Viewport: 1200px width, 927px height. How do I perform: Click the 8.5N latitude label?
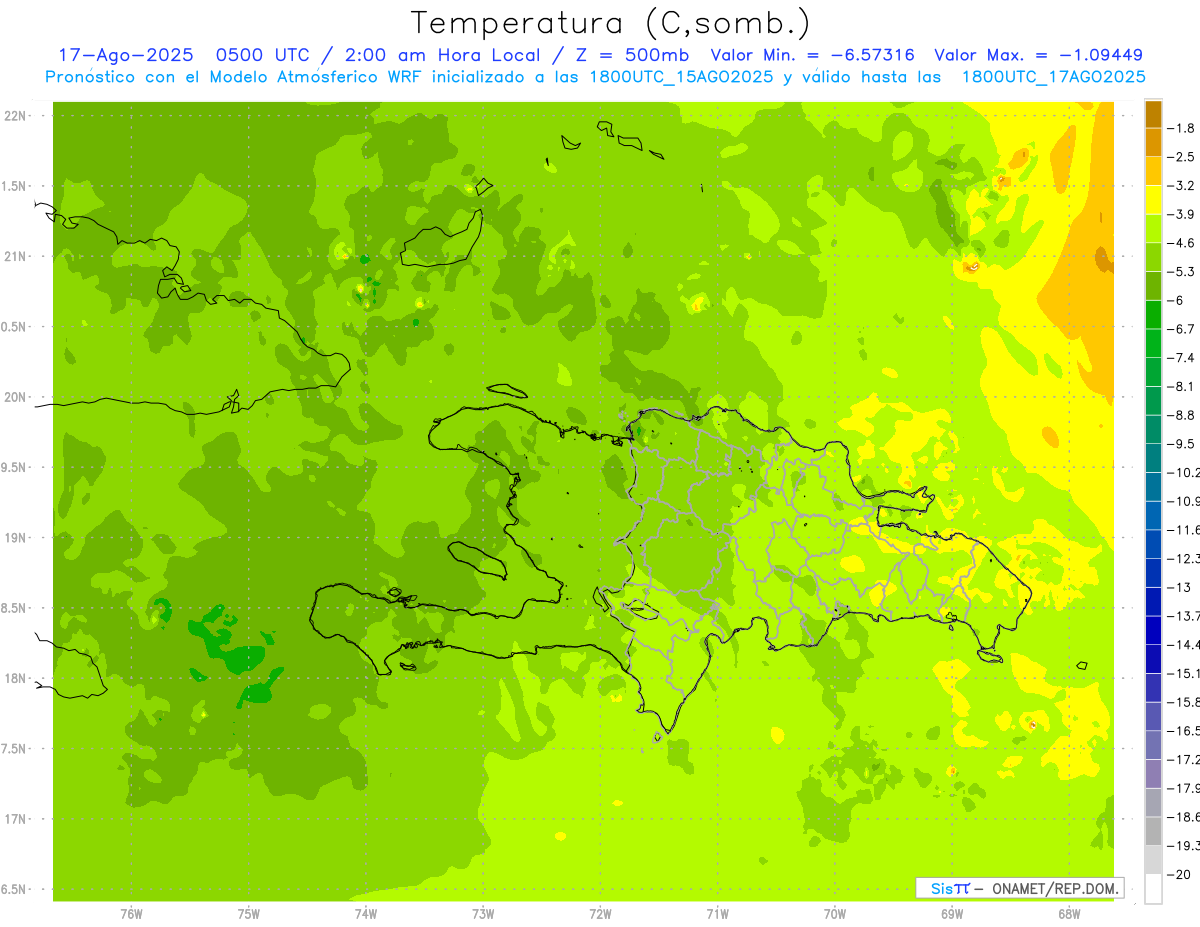point(15,608)
